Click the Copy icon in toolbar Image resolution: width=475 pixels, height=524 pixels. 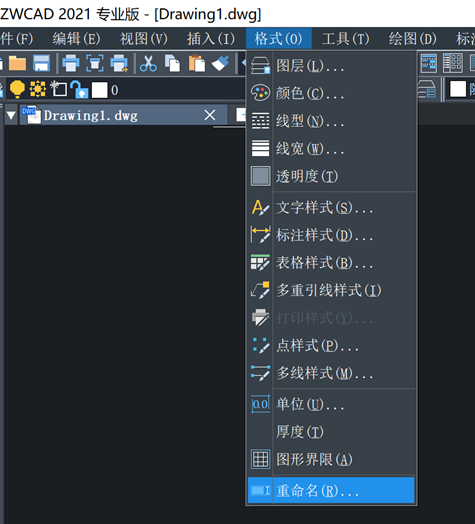(172, 63)
